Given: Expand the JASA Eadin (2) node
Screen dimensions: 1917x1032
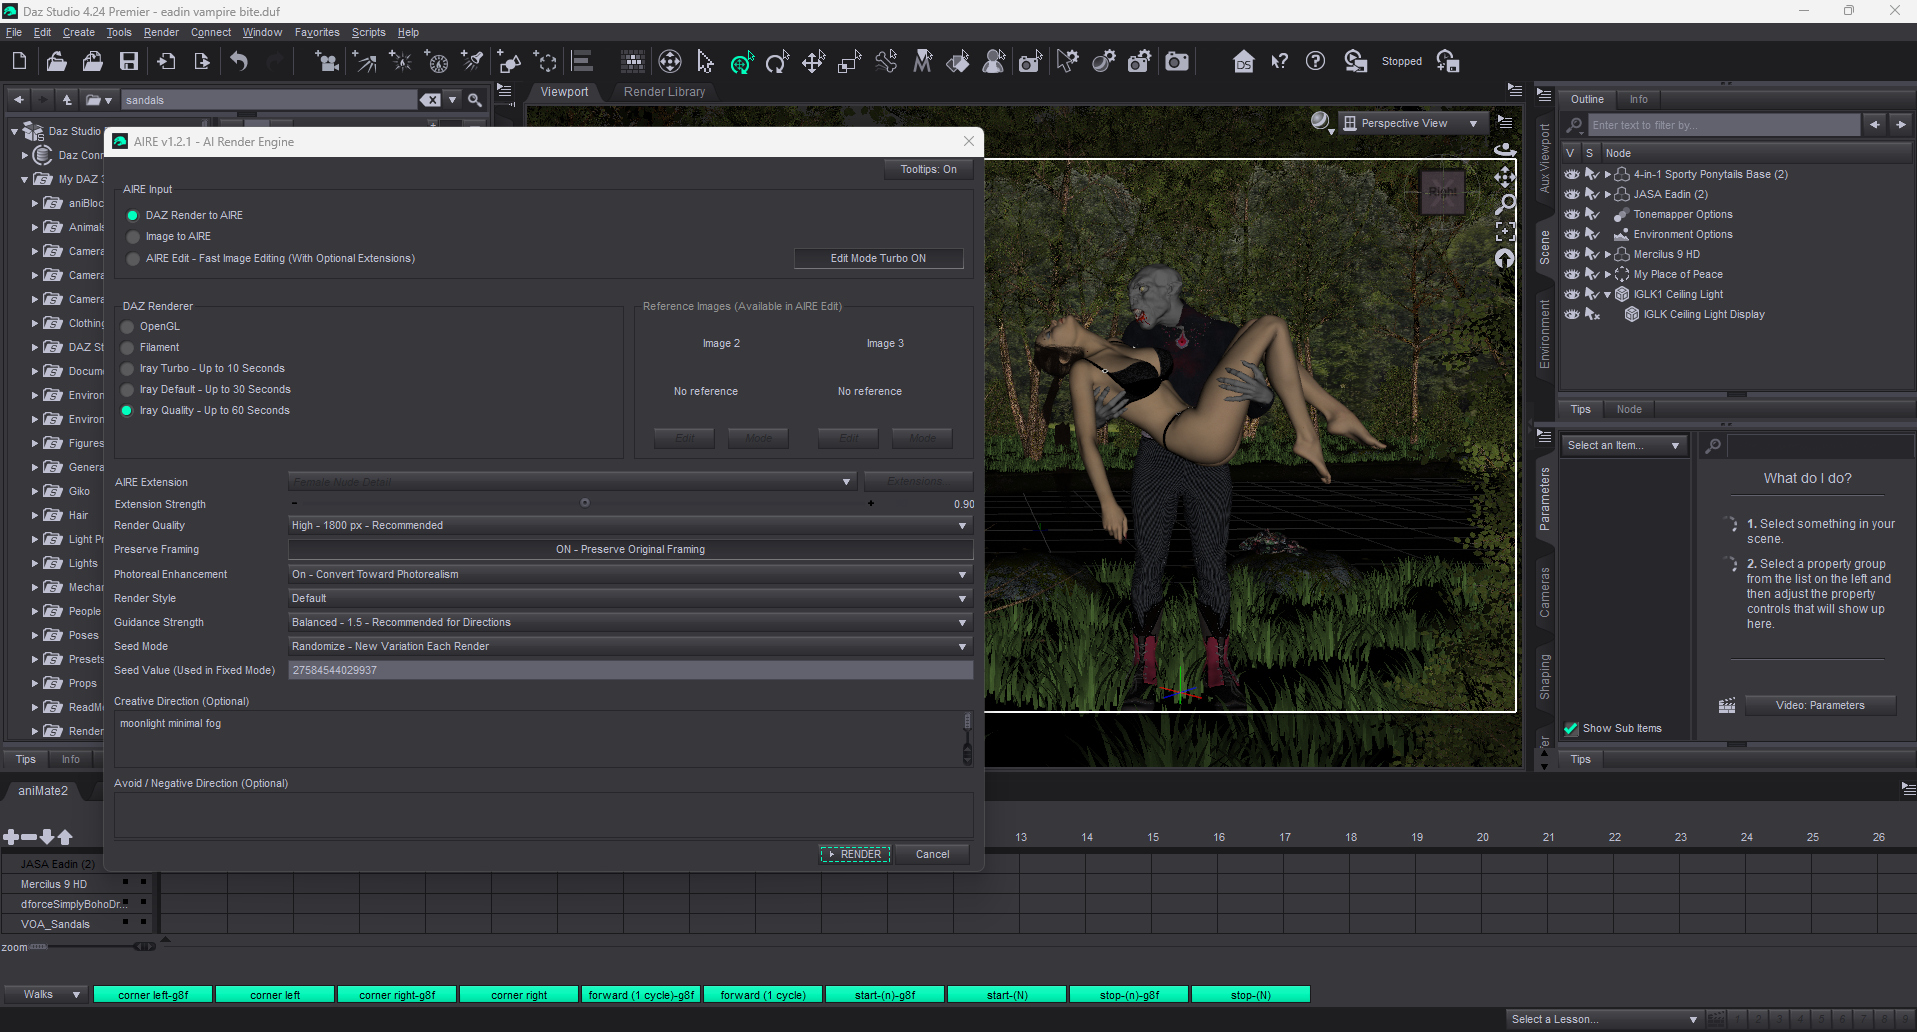Looking at the screenshot, I should tap(1608, 194).
